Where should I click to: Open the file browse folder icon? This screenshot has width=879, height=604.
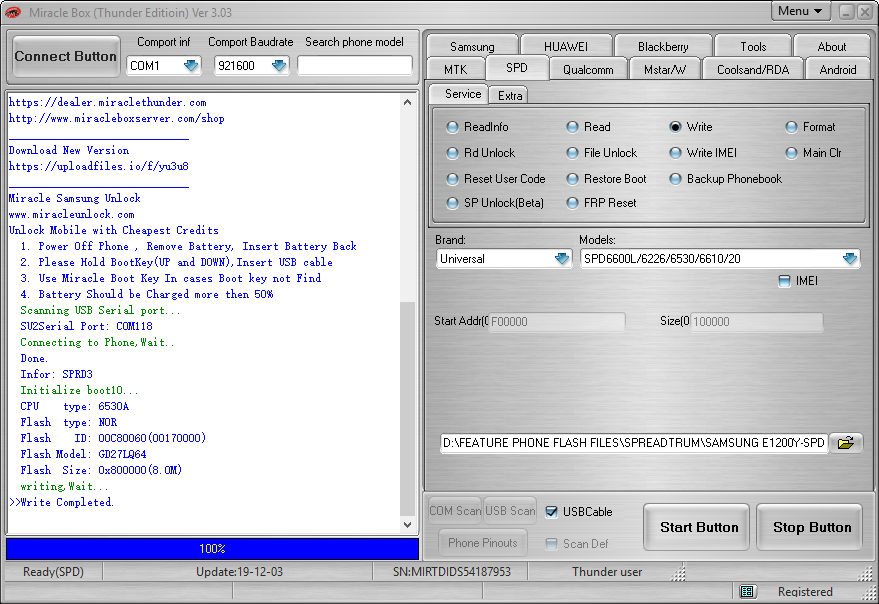coord(845,443)
